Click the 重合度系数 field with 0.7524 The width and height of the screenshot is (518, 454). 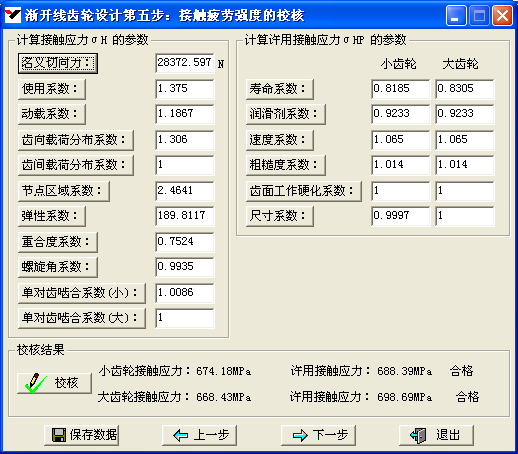185,242
